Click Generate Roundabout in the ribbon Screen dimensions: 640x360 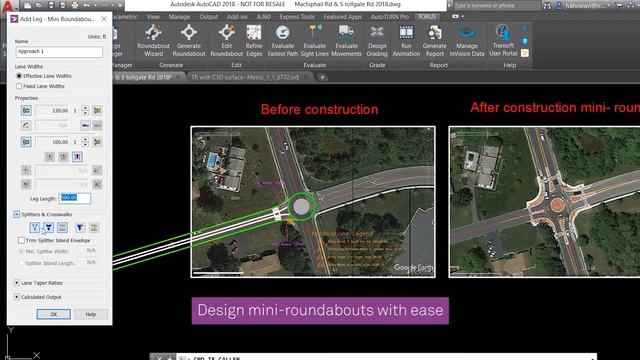coord(189,40)
